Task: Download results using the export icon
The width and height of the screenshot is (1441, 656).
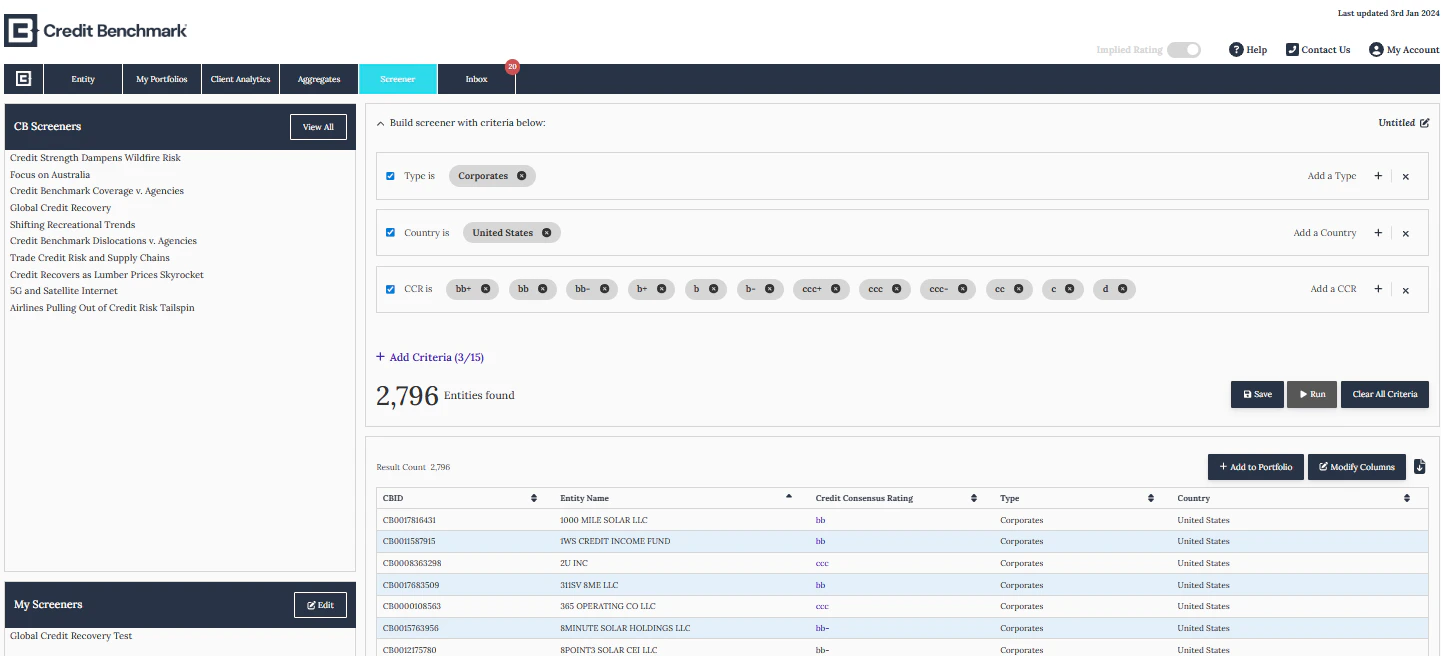Action: coord(1420,467)
